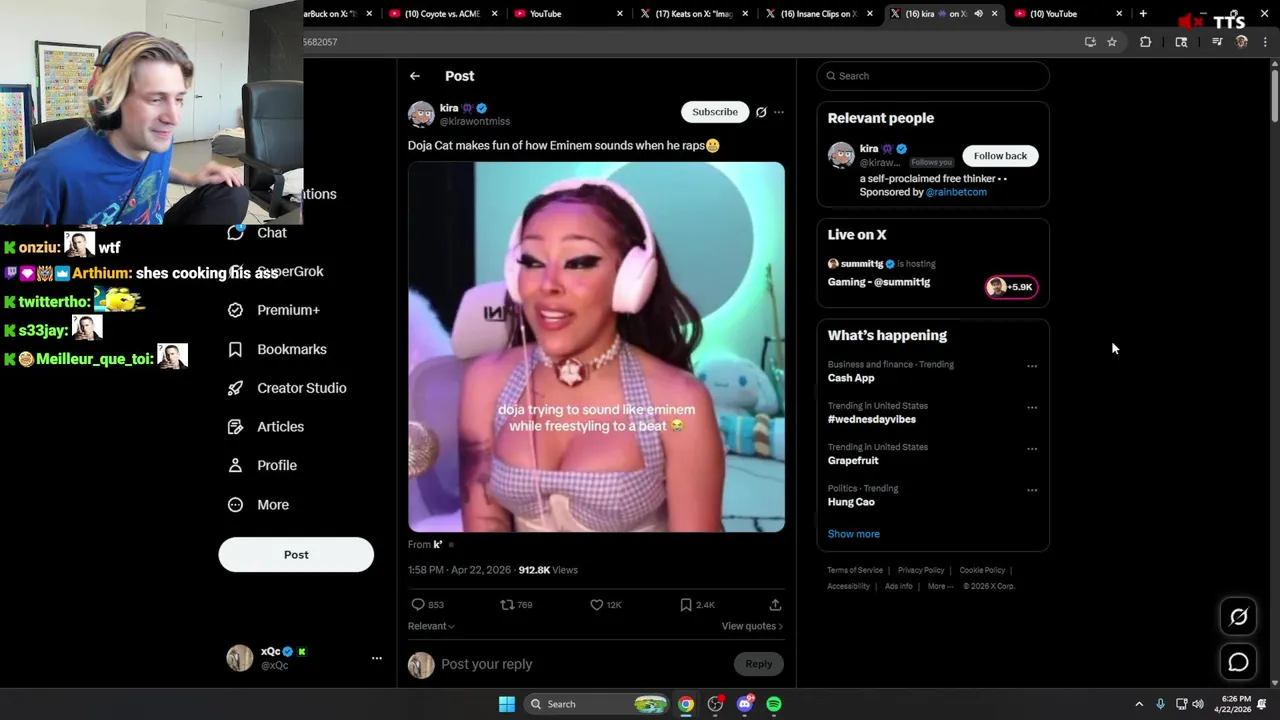Screen dimensions: 1280x720
Task: Expand the footer More menu
Action: 940,586
